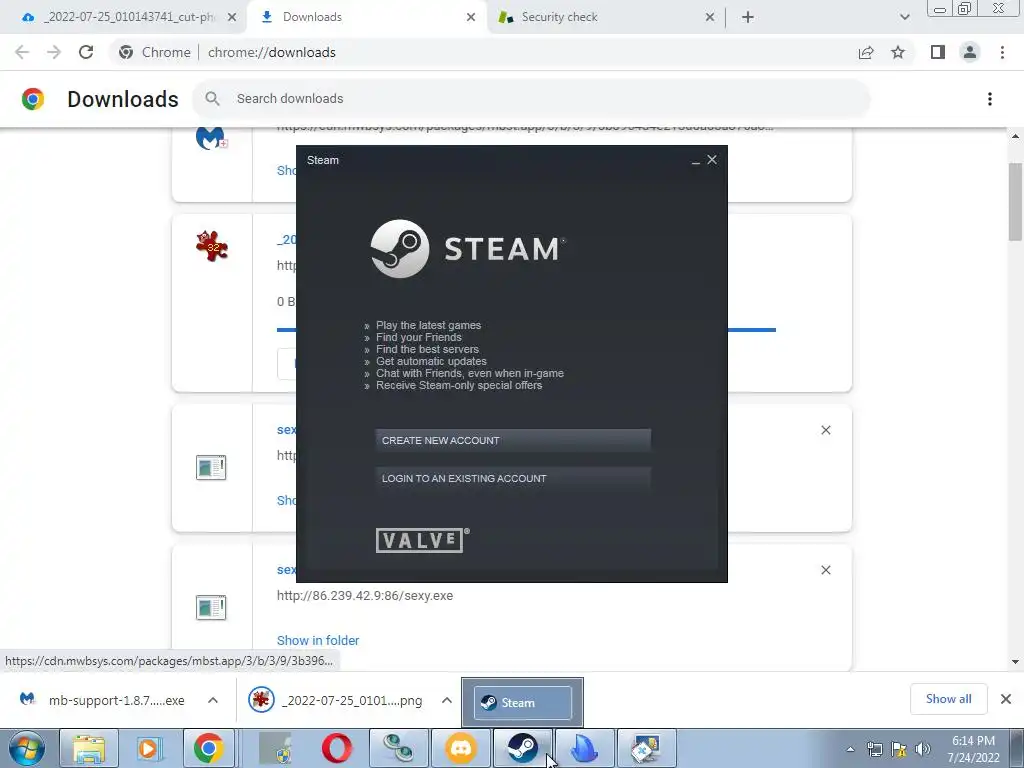Remove the sexy.exe entry with the 86.239.42.9 URL
The height and width of the screenshot is (768, 1024).
[x=825, y=570]
